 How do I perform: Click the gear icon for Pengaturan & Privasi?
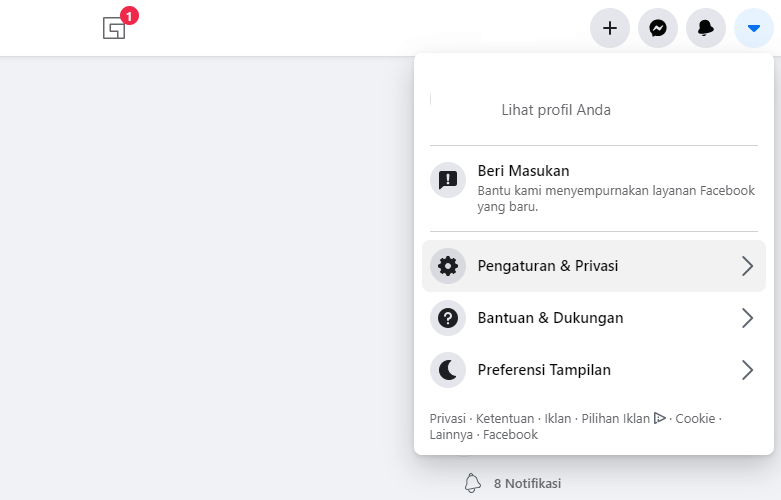(448, 266)
